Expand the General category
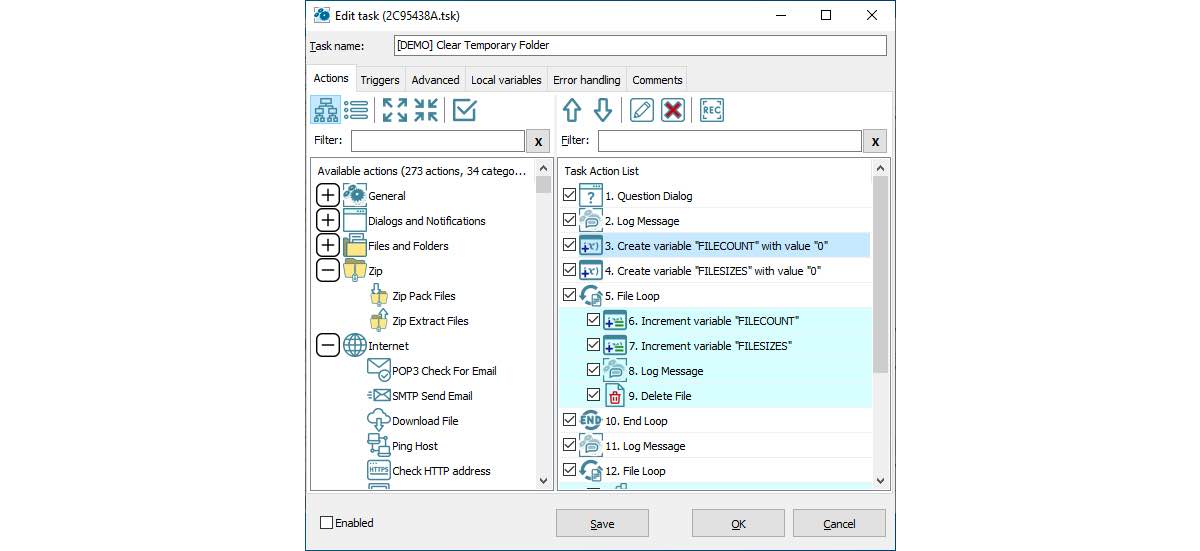Screen dimensions: 1200x551 328,196
